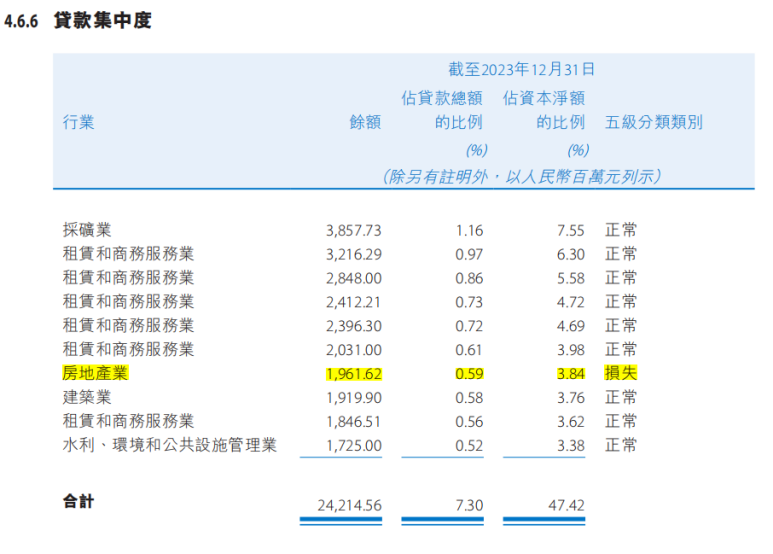Click the 24,214.56 total amount
Screen dimensions: 773x554
point(350,506)
